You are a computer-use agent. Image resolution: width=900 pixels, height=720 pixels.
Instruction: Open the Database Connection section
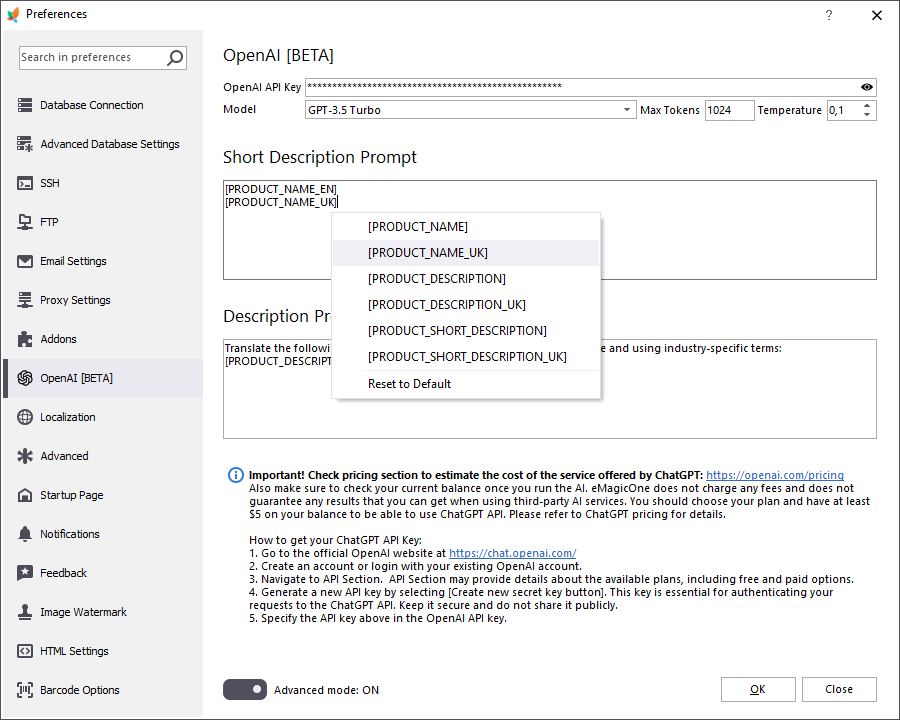[x=103, y=105]
